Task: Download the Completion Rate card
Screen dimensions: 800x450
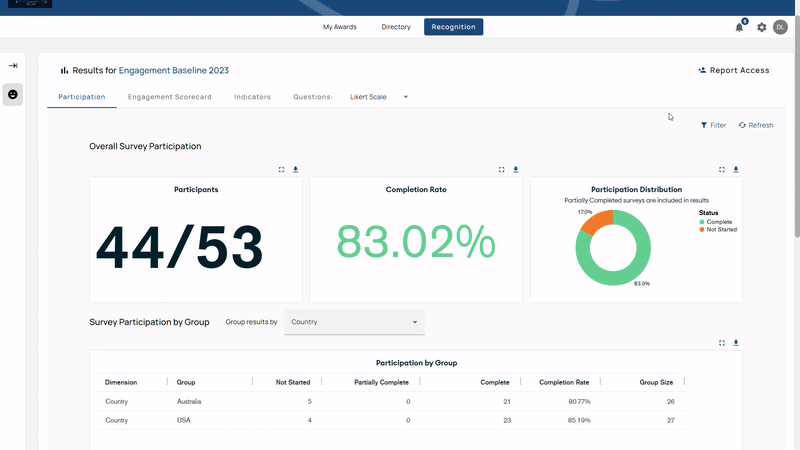Action: pyautogui.click(x=515, y=169)
